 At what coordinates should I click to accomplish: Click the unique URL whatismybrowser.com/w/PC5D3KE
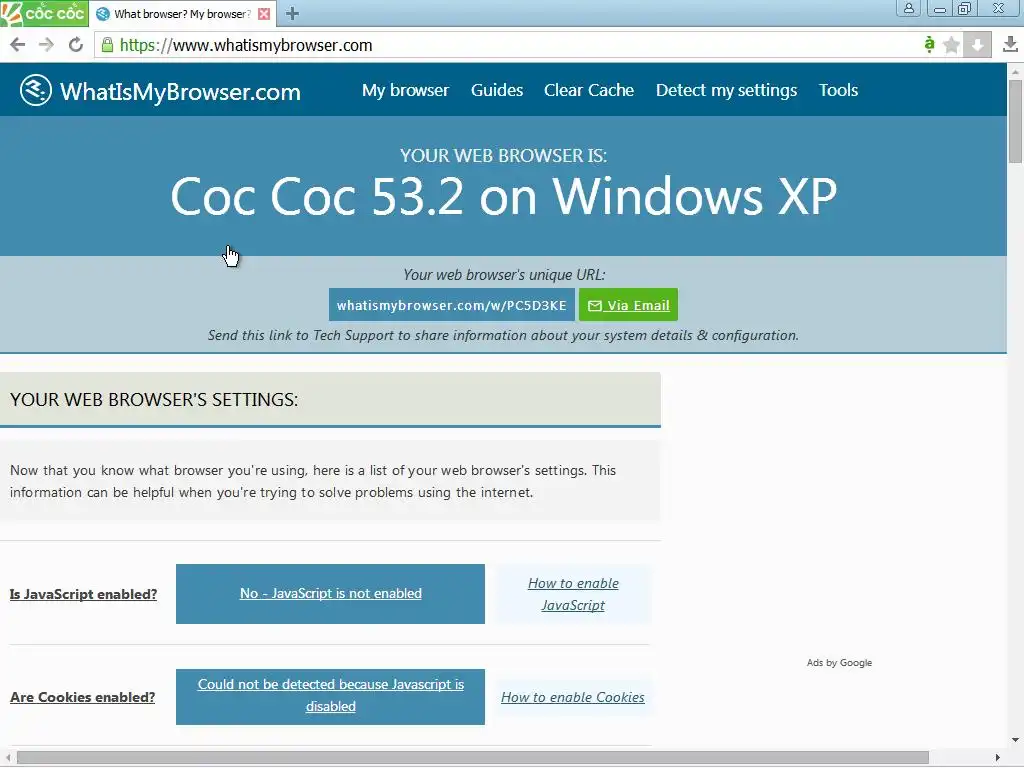(452, 305)
